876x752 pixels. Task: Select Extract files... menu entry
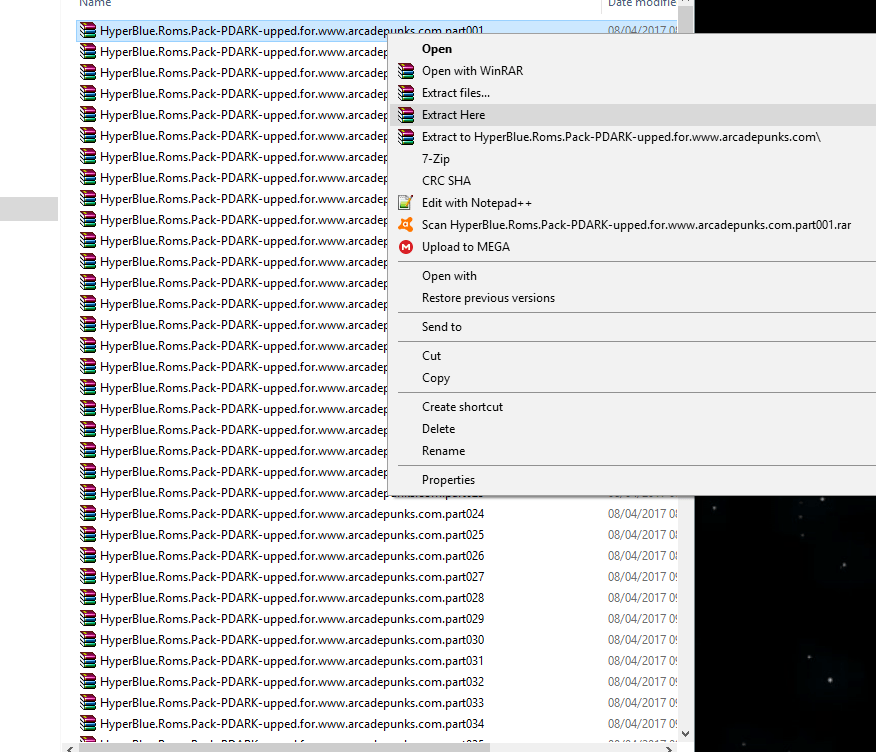click(632, 93)
